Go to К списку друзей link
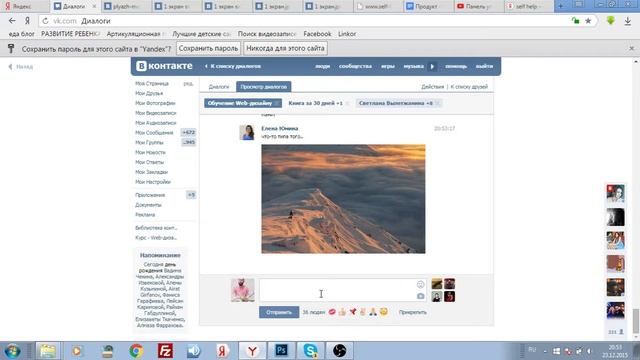Viewport: 640px width, 360px height. pyautogui.click(x=469, y=87)
